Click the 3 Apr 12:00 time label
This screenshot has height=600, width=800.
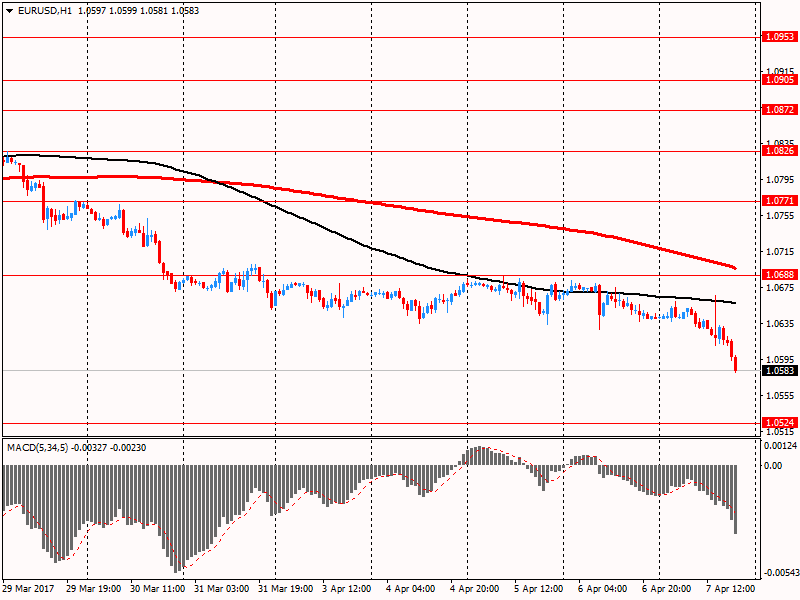347,589
